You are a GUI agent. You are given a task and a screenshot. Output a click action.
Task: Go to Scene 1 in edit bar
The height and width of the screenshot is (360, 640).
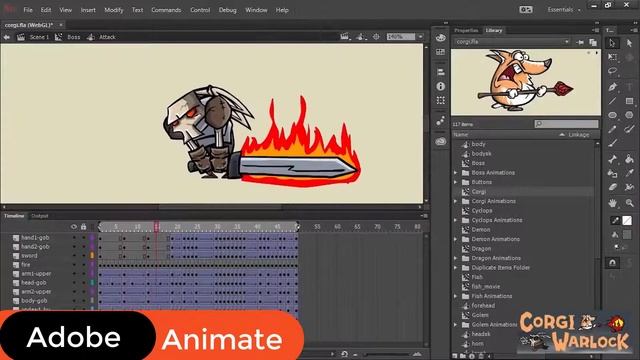(x=39, y=37)
